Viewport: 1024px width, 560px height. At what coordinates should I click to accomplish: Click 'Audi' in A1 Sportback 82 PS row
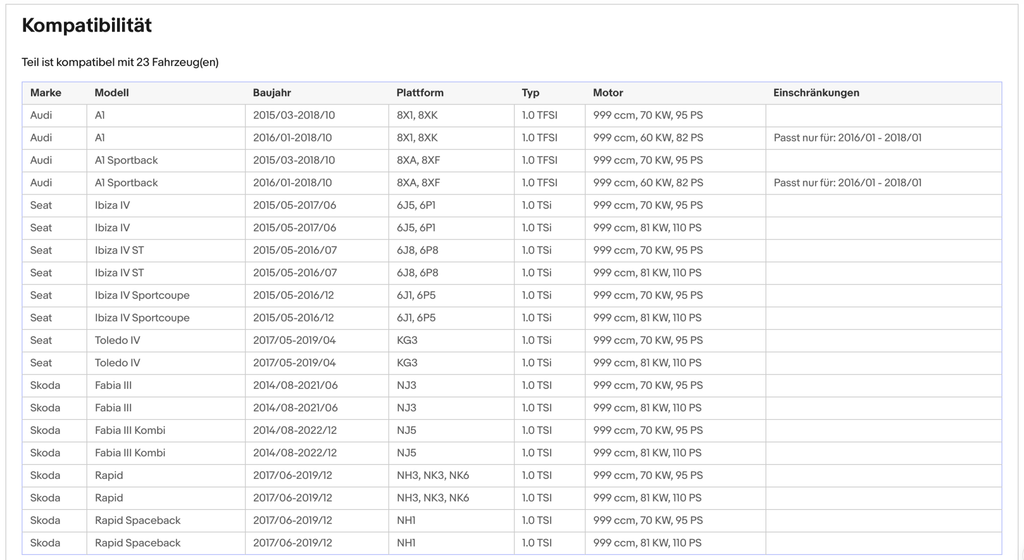pyautogui.click(x=41, y=183)
